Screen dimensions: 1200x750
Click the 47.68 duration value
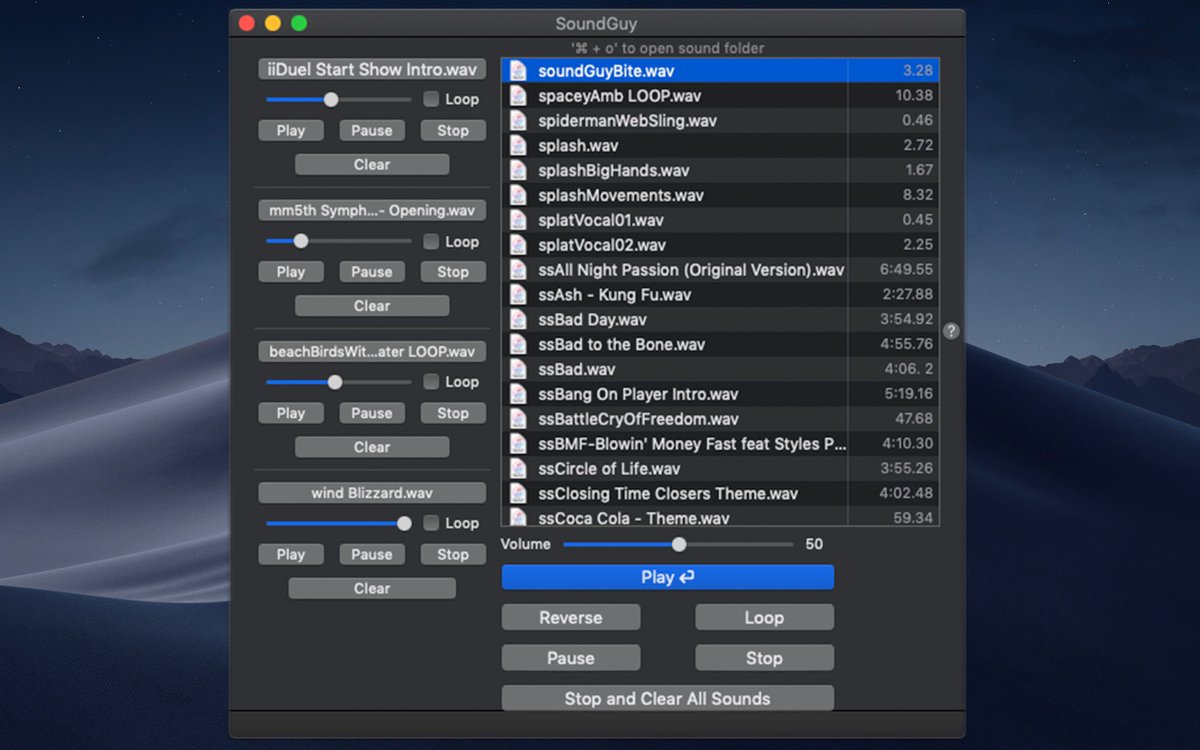(914, 419)
